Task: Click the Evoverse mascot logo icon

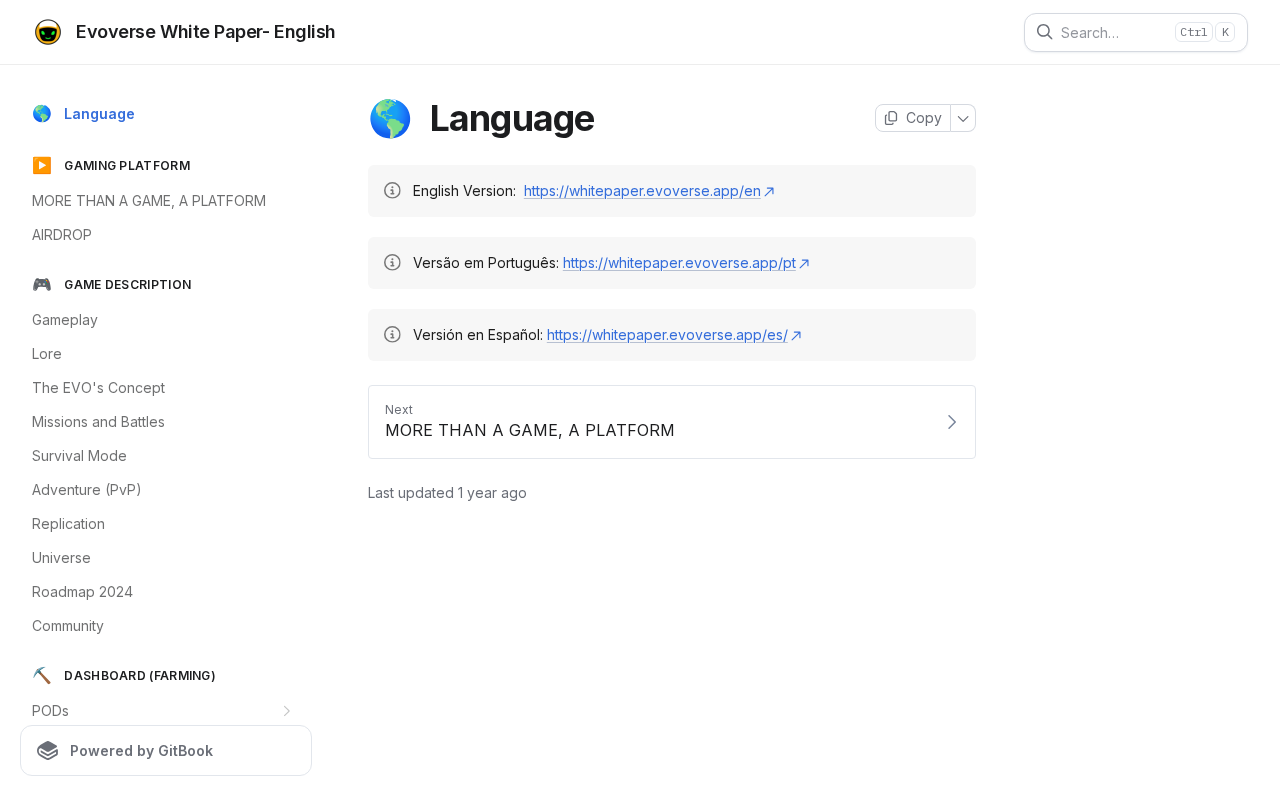Action: (x=48, y=32)
